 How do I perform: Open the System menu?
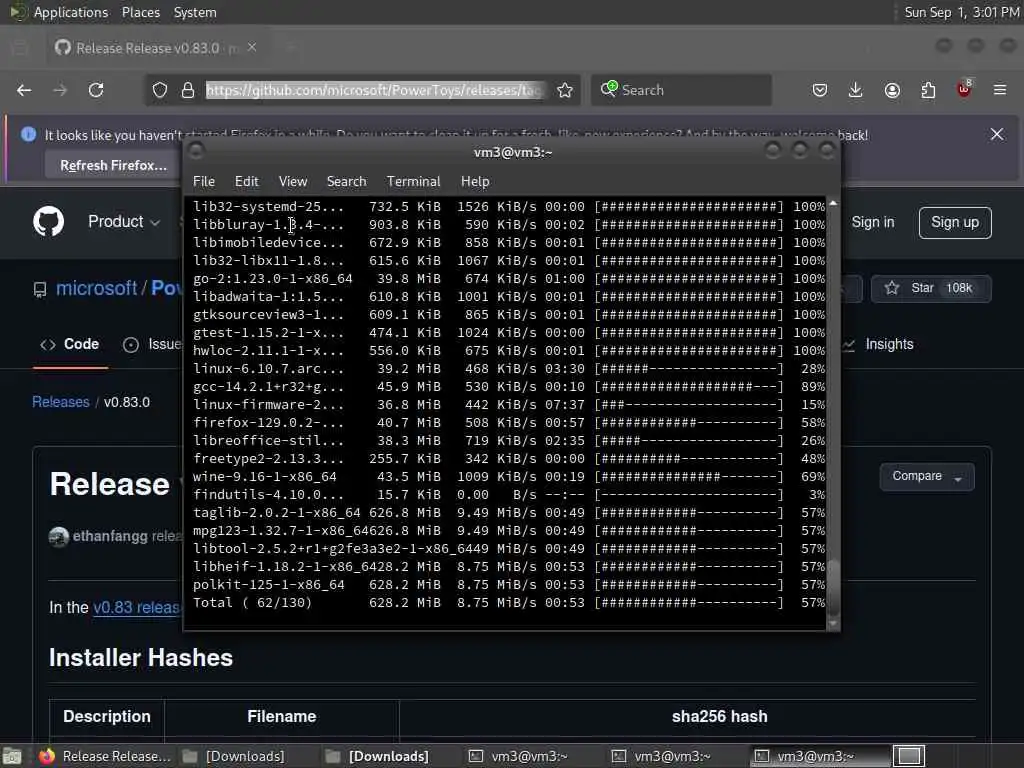point(195,12)
